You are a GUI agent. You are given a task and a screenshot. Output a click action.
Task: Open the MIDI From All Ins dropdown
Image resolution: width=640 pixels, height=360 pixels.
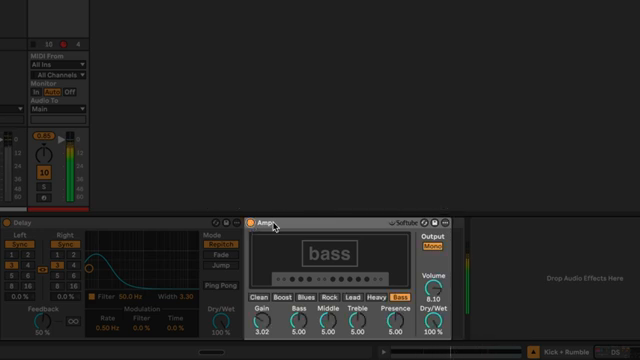[x=58, y=65]
